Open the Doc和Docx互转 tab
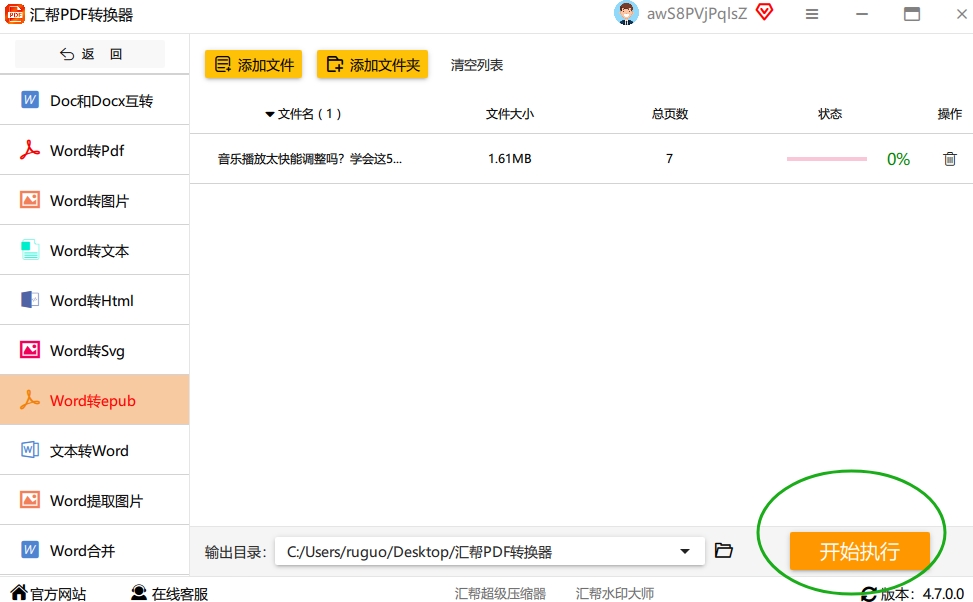Image resolution: width=973 pixels, height=602 pixels. 94,100
